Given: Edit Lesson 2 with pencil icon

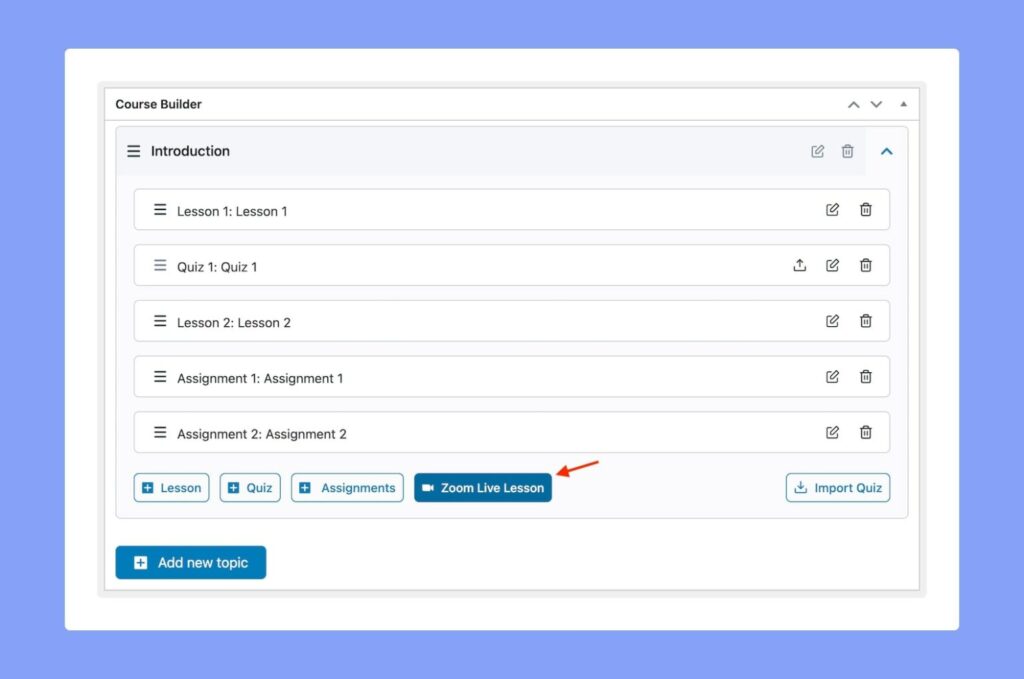Looking at the screenshot, I should coord(832,322).
